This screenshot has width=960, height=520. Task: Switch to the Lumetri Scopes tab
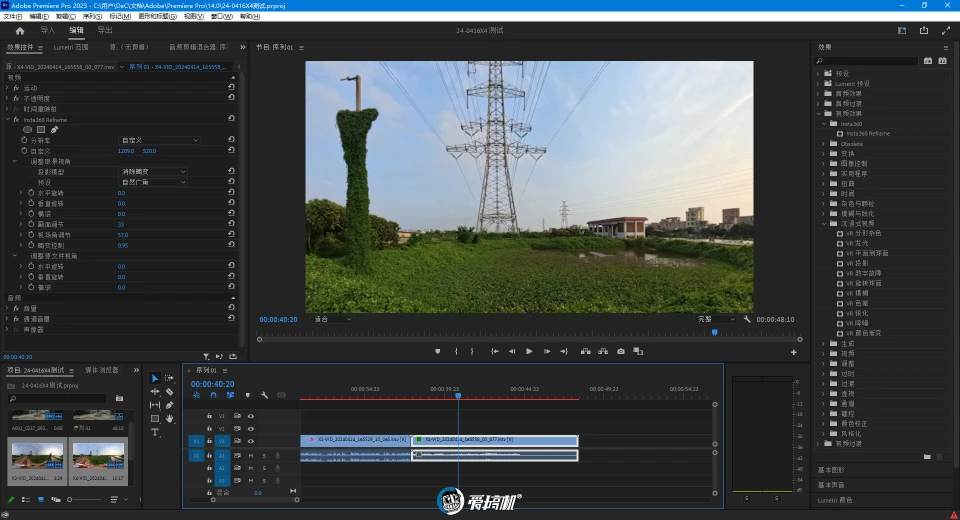(x=71, y=47)
